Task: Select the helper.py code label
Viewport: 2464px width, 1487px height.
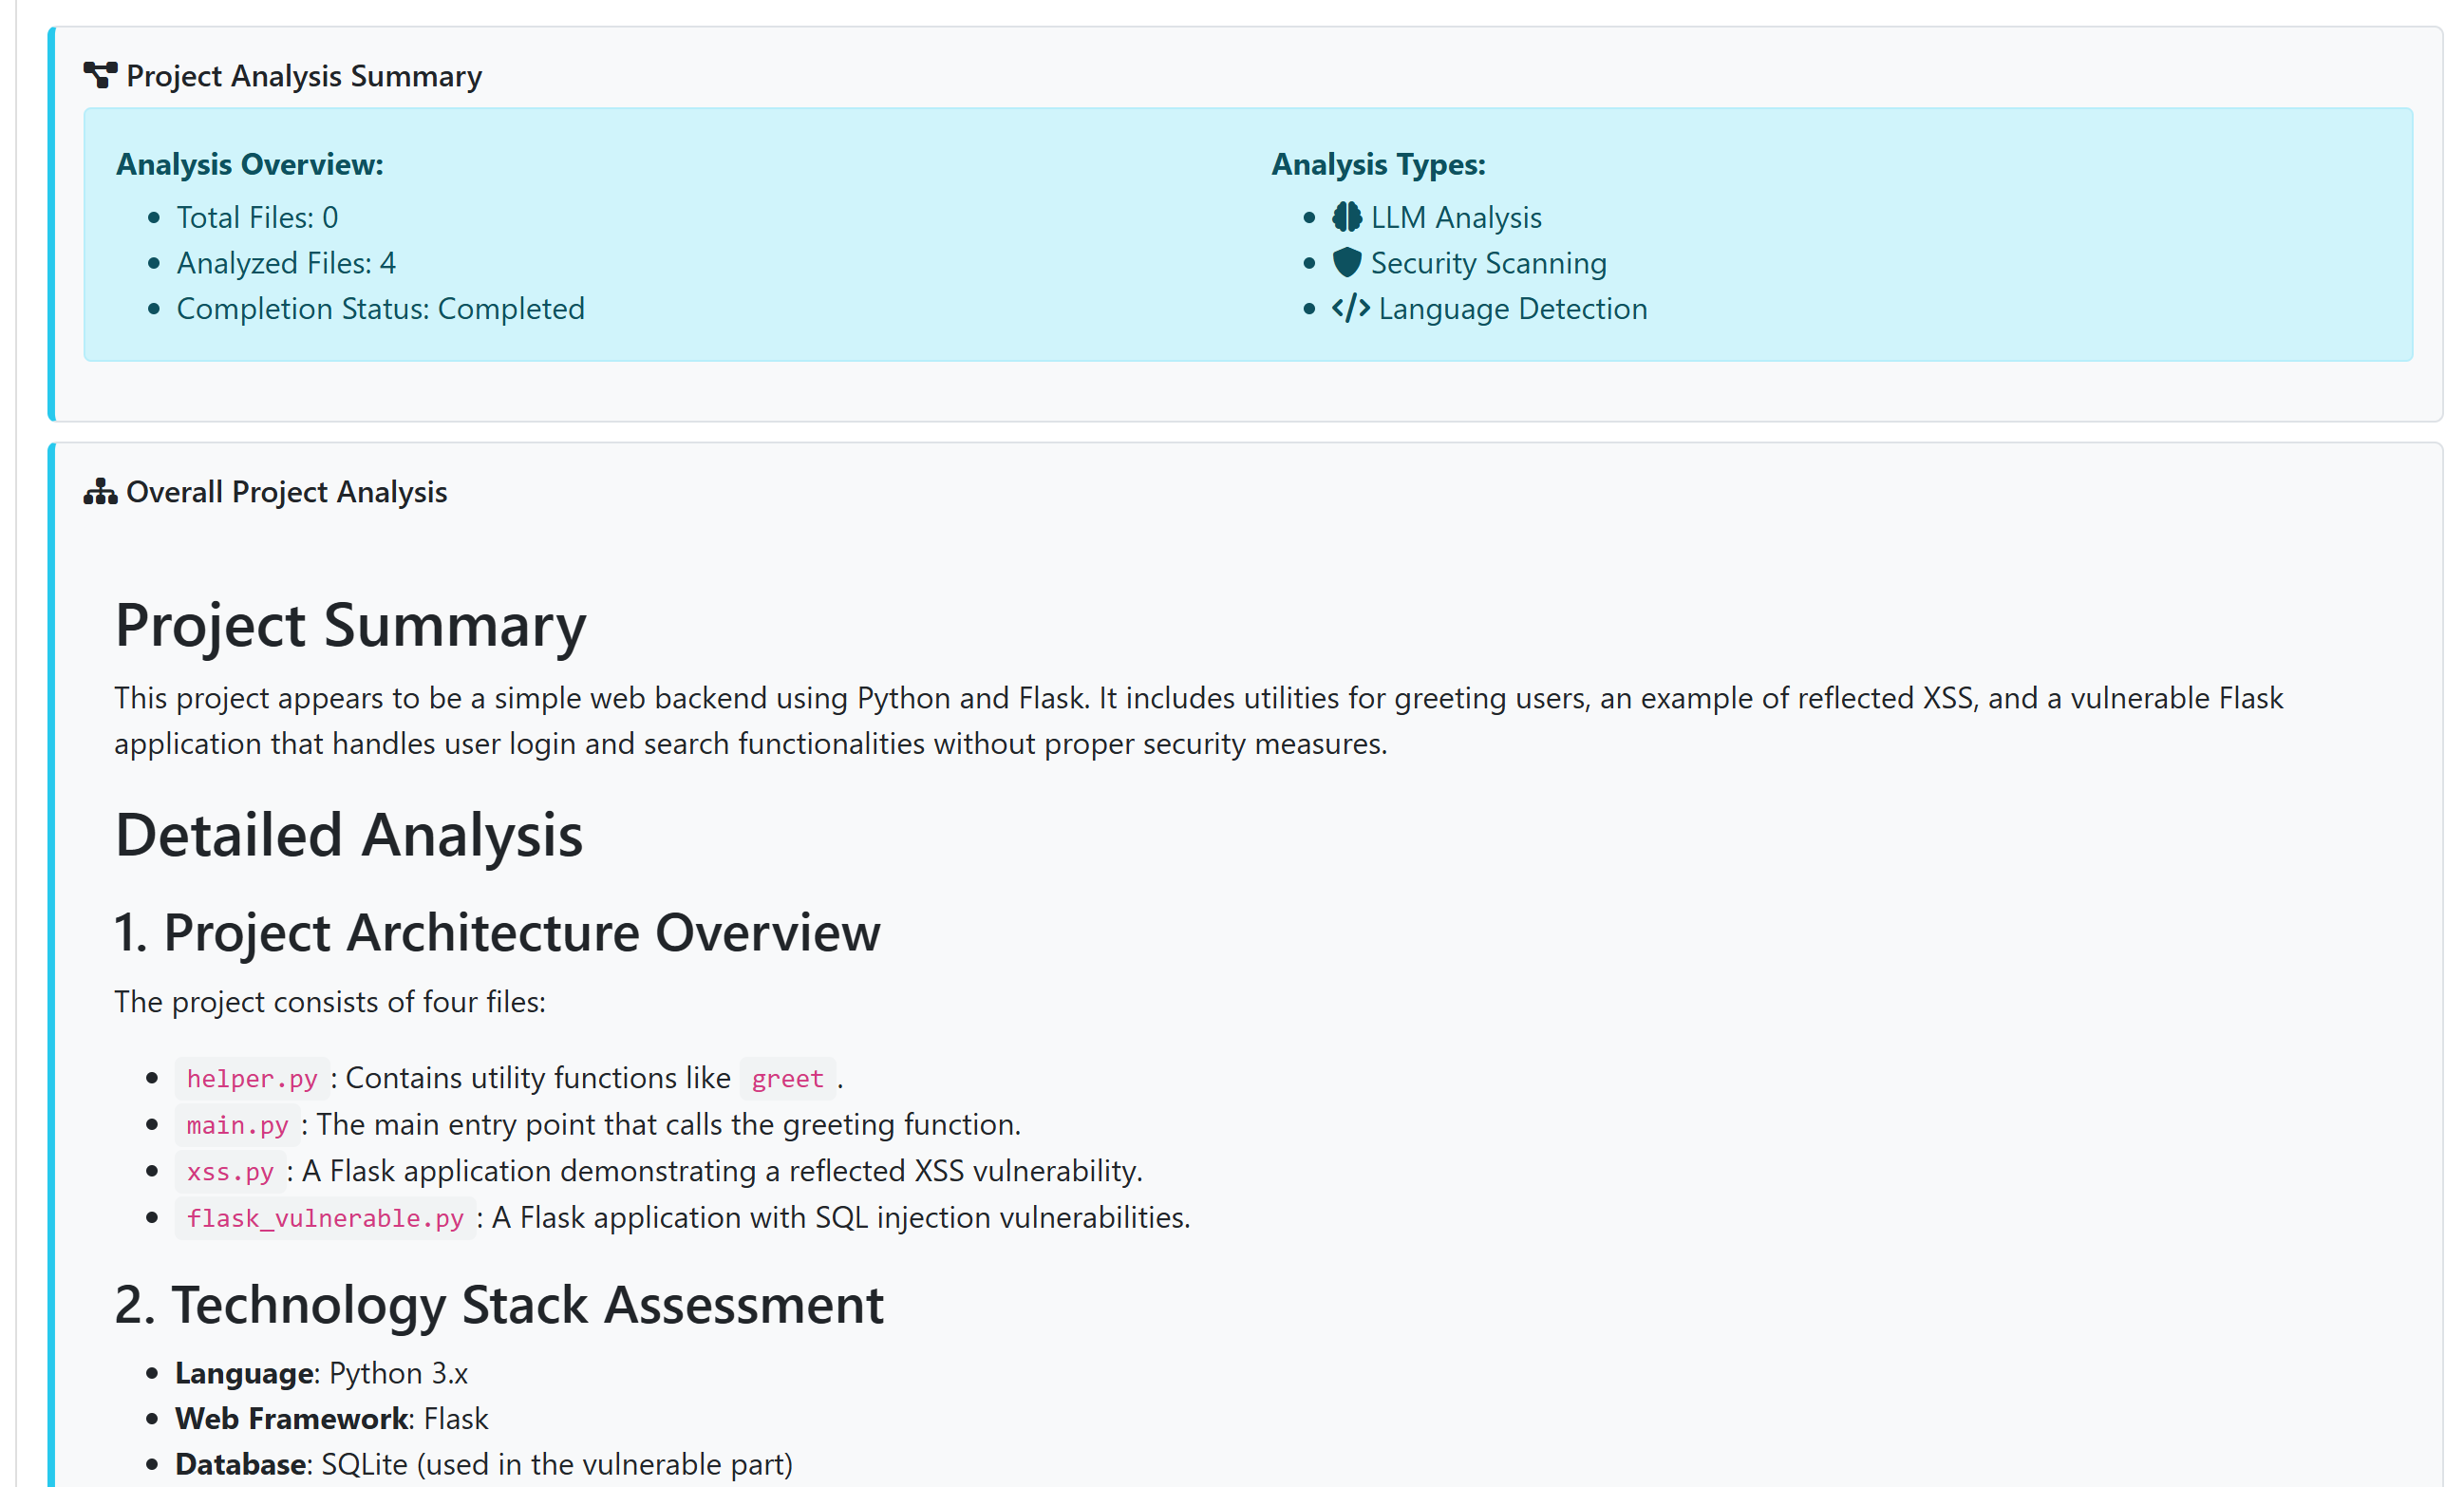Action: (252, 1079)
